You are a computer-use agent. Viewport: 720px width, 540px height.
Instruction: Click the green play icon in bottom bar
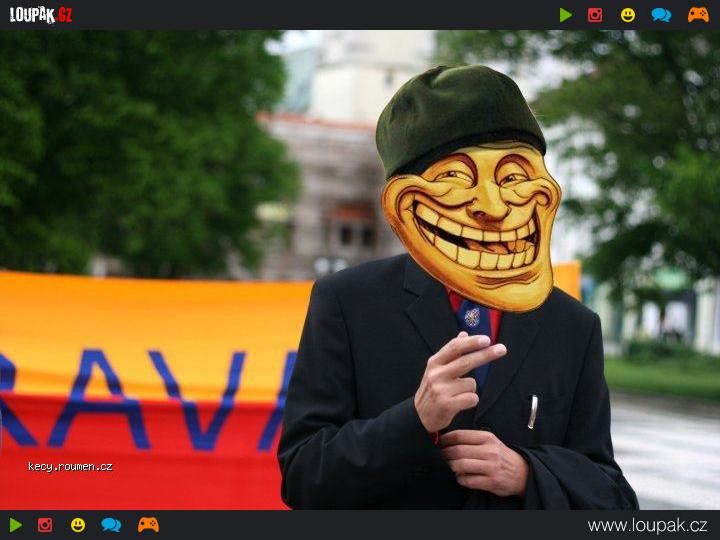pyautogui.click(x=16, y=525)
